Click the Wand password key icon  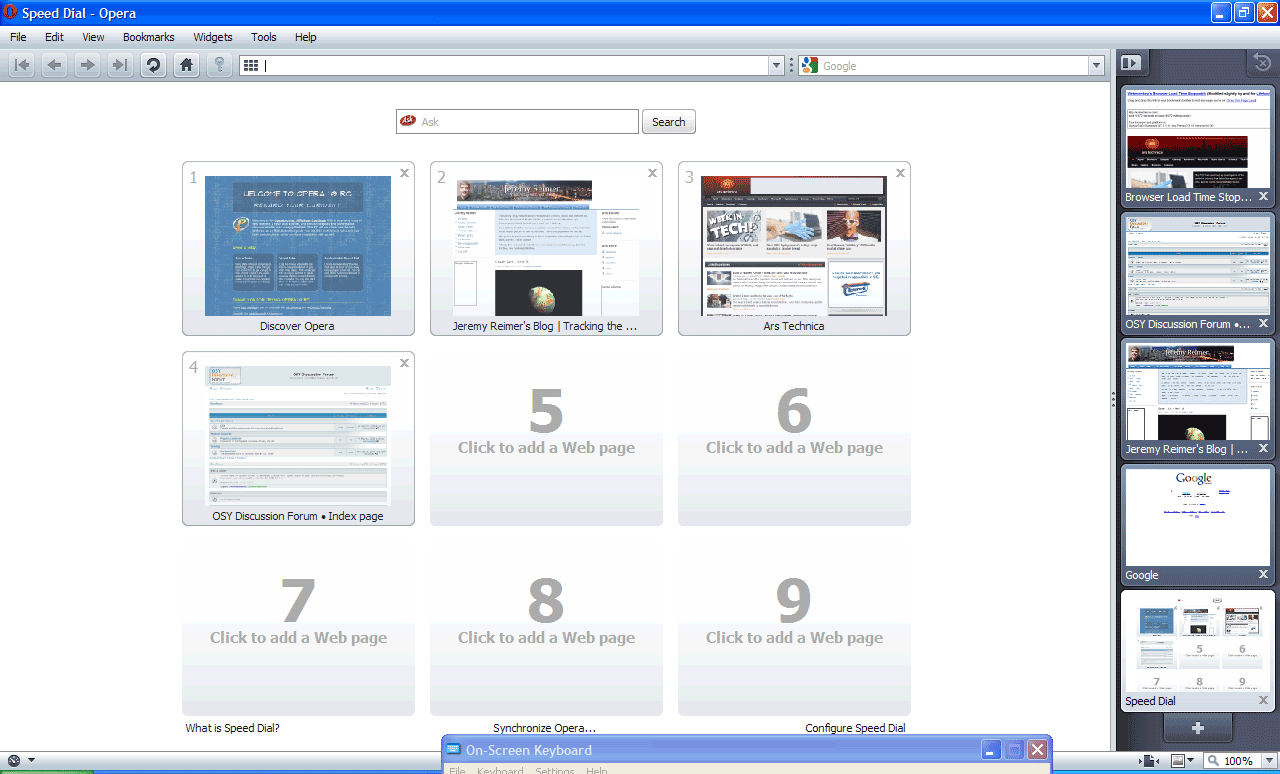219,65
